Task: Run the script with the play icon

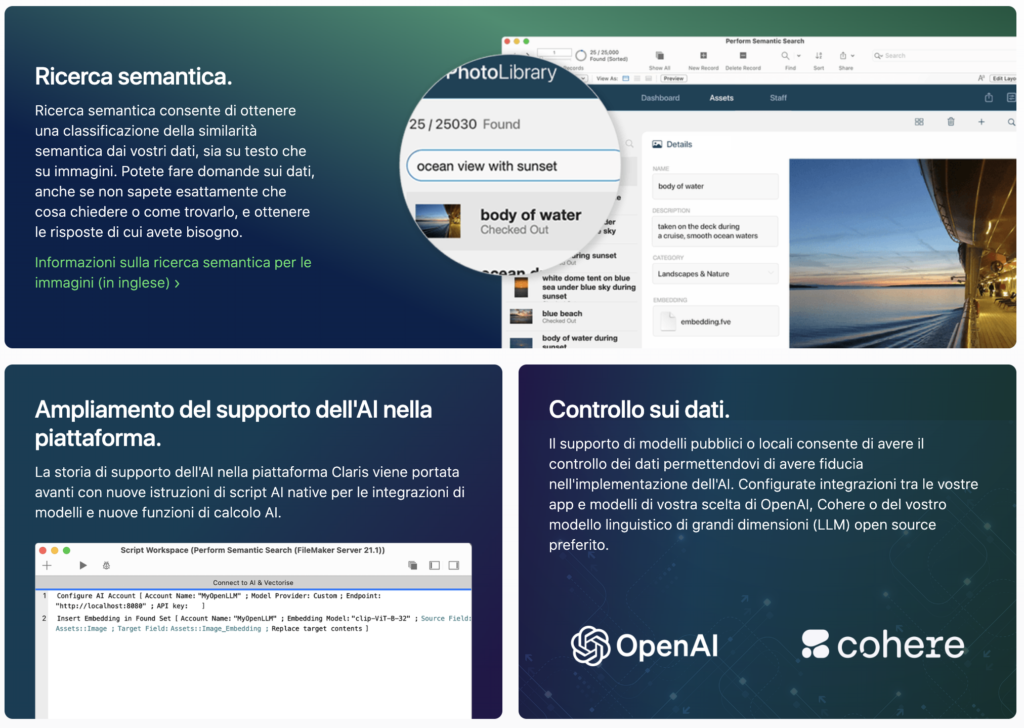Action: pos(83,565)
